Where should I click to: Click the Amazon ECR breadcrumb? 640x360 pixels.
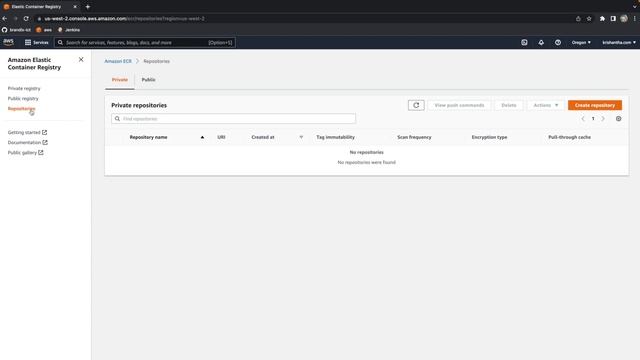(118, 61)
